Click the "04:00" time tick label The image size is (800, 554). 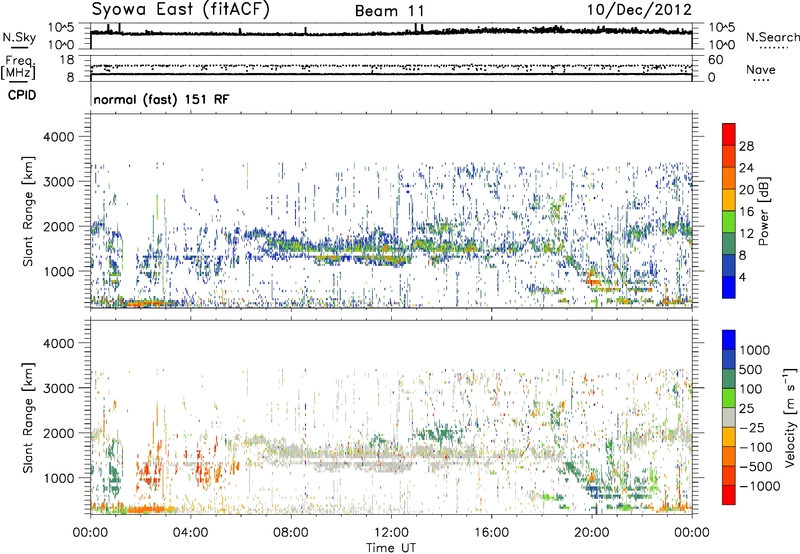click(x=190, y=533)
